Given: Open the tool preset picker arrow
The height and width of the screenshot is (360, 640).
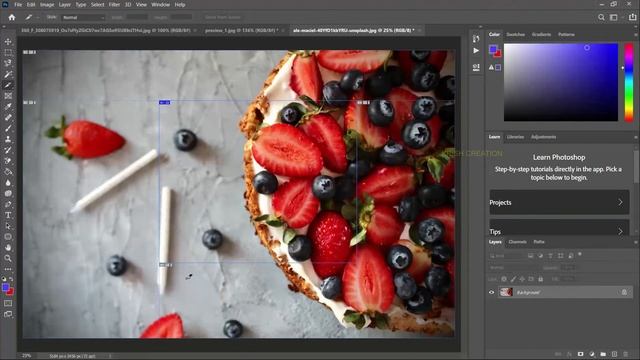Looking at the screenshot, I should 37,18.
